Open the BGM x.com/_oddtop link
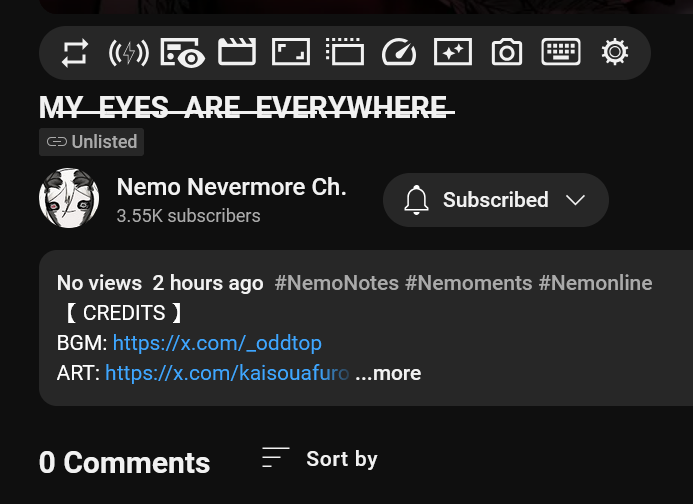 tap(217, 343)
